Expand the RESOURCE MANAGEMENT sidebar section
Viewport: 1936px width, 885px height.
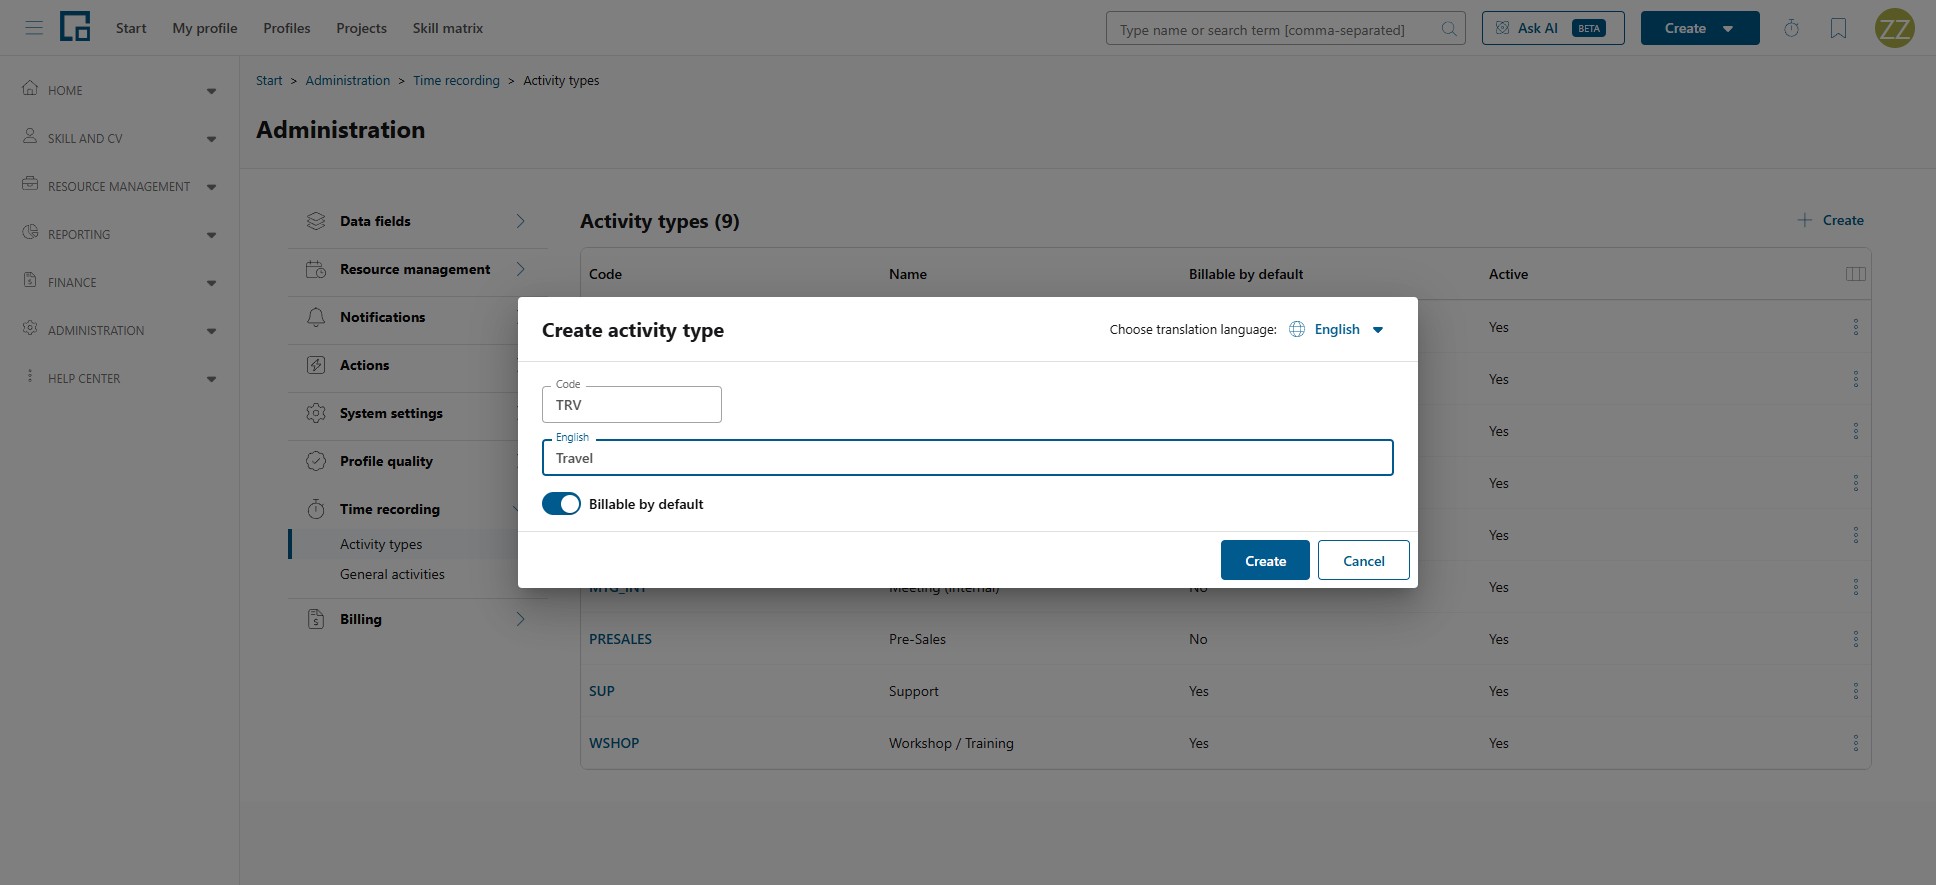(x=119, y=186)
